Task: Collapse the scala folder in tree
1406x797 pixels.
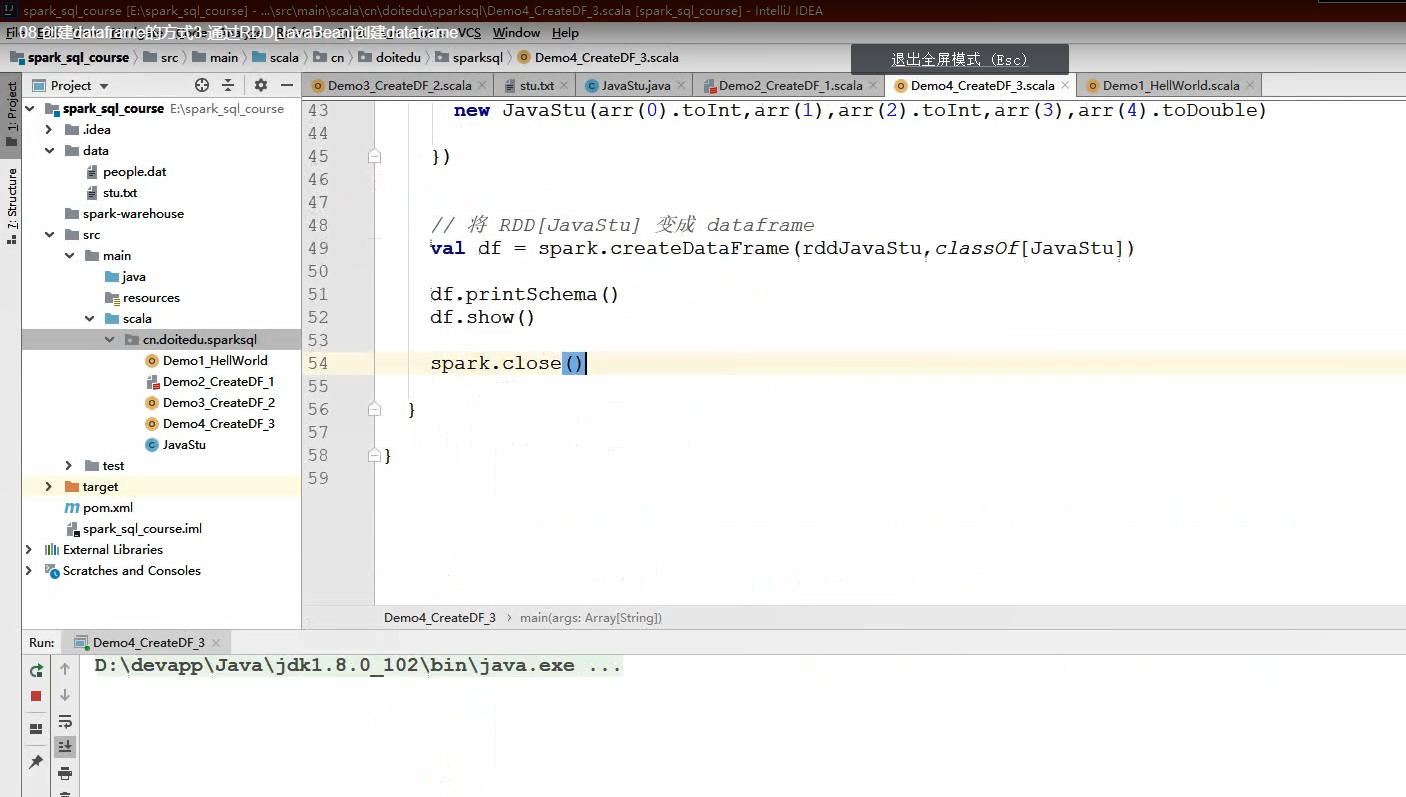Action: coord(89,319)
